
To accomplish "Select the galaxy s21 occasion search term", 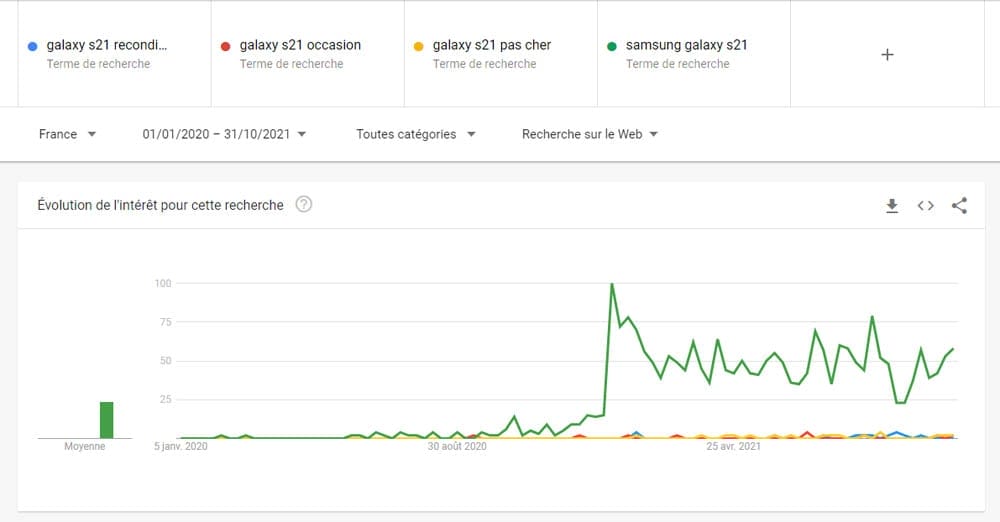I will tap(300, 45).
